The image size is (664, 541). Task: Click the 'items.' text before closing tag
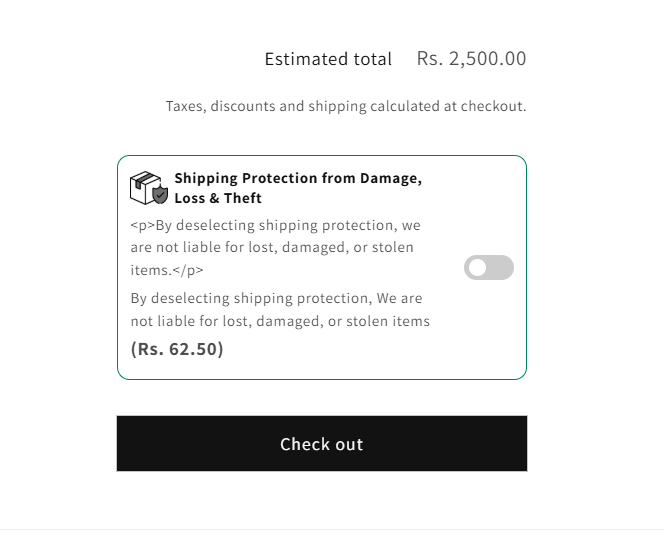[x=150, y=270]
